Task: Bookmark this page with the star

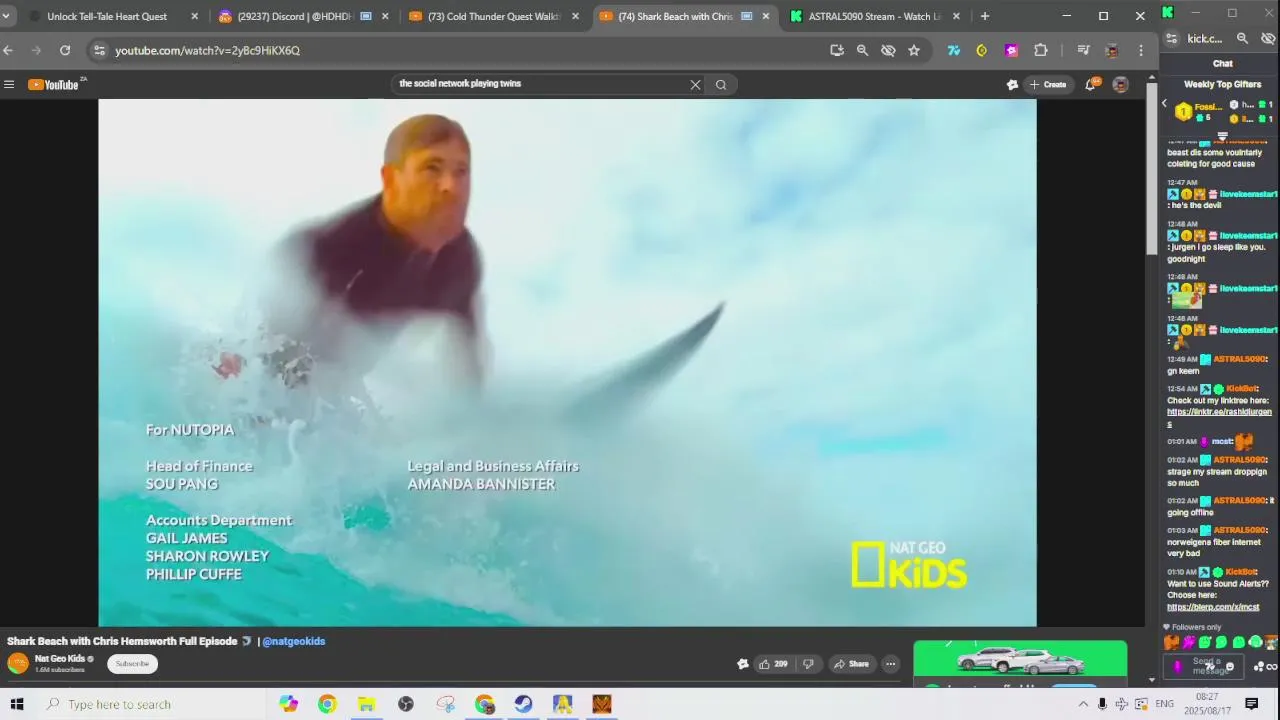Action: coord(914,50)
